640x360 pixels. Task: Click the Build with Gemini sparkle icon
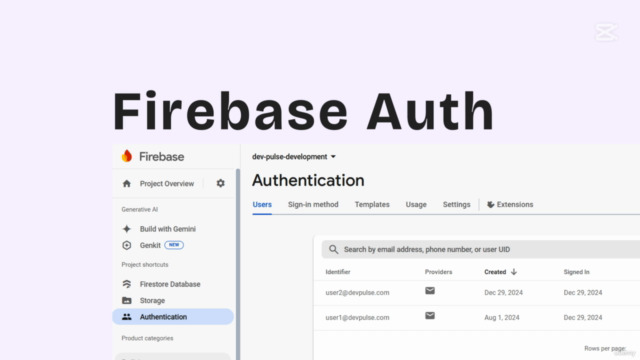click(x=127, y=229)
